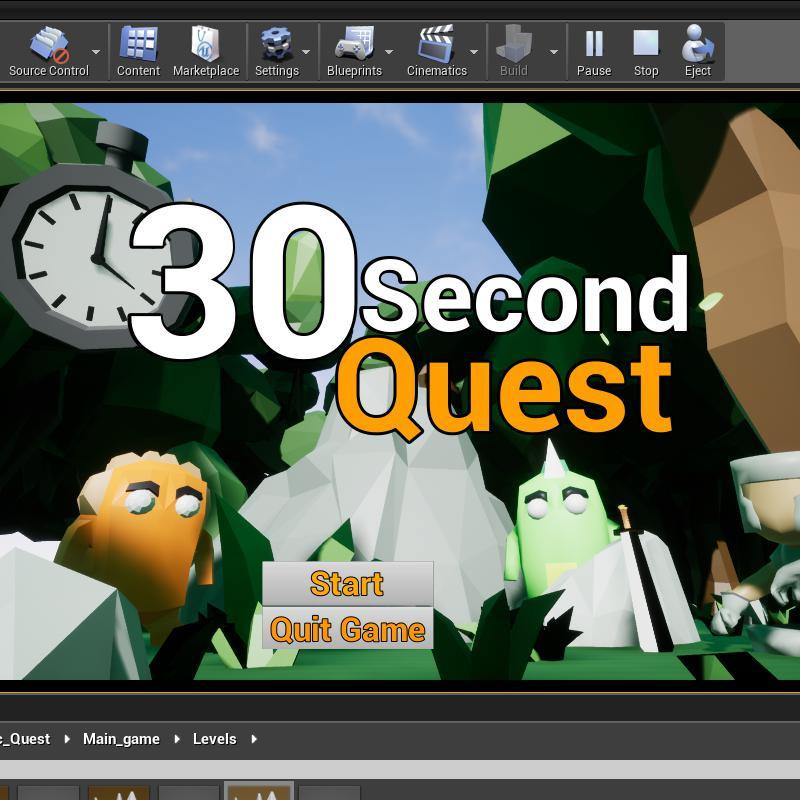Viewport: 800px width, 800px height.
Task: Click the grayed-out Build icon
Action: [514, 42]
